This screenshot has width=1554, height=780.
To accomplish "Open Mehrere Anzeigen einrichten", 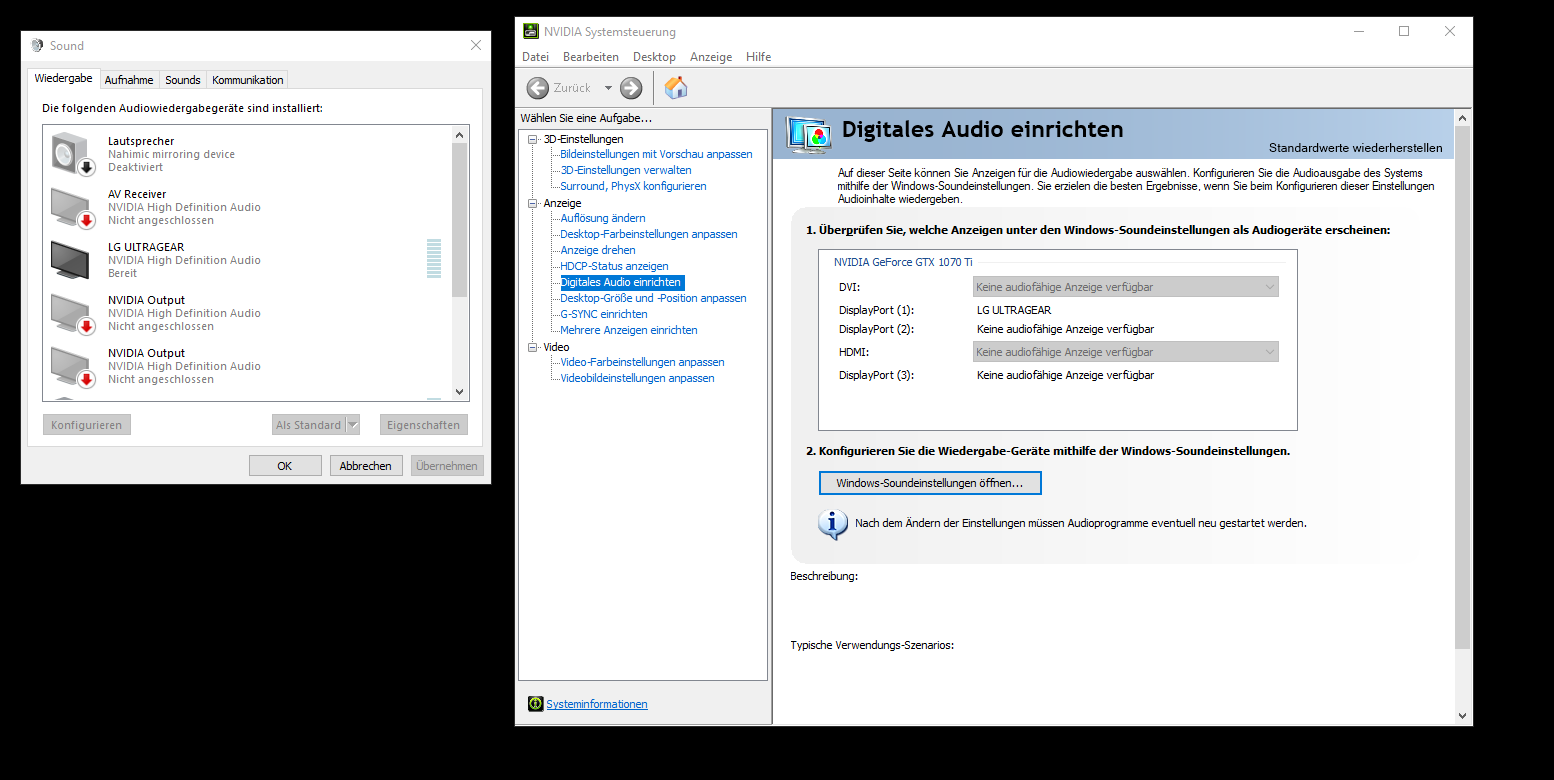I will tap(629, 330).
